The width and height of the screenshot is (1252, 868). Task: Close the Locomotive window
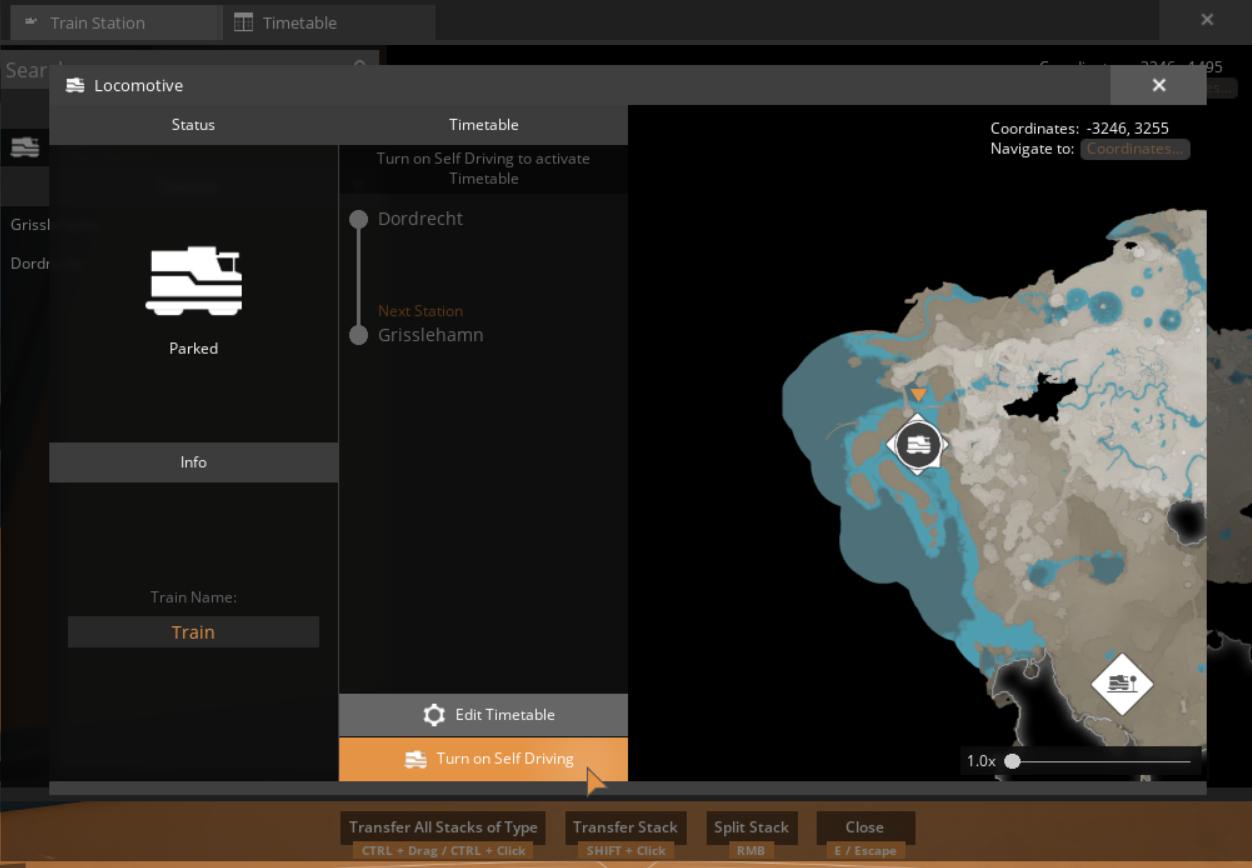[1158, 85]
